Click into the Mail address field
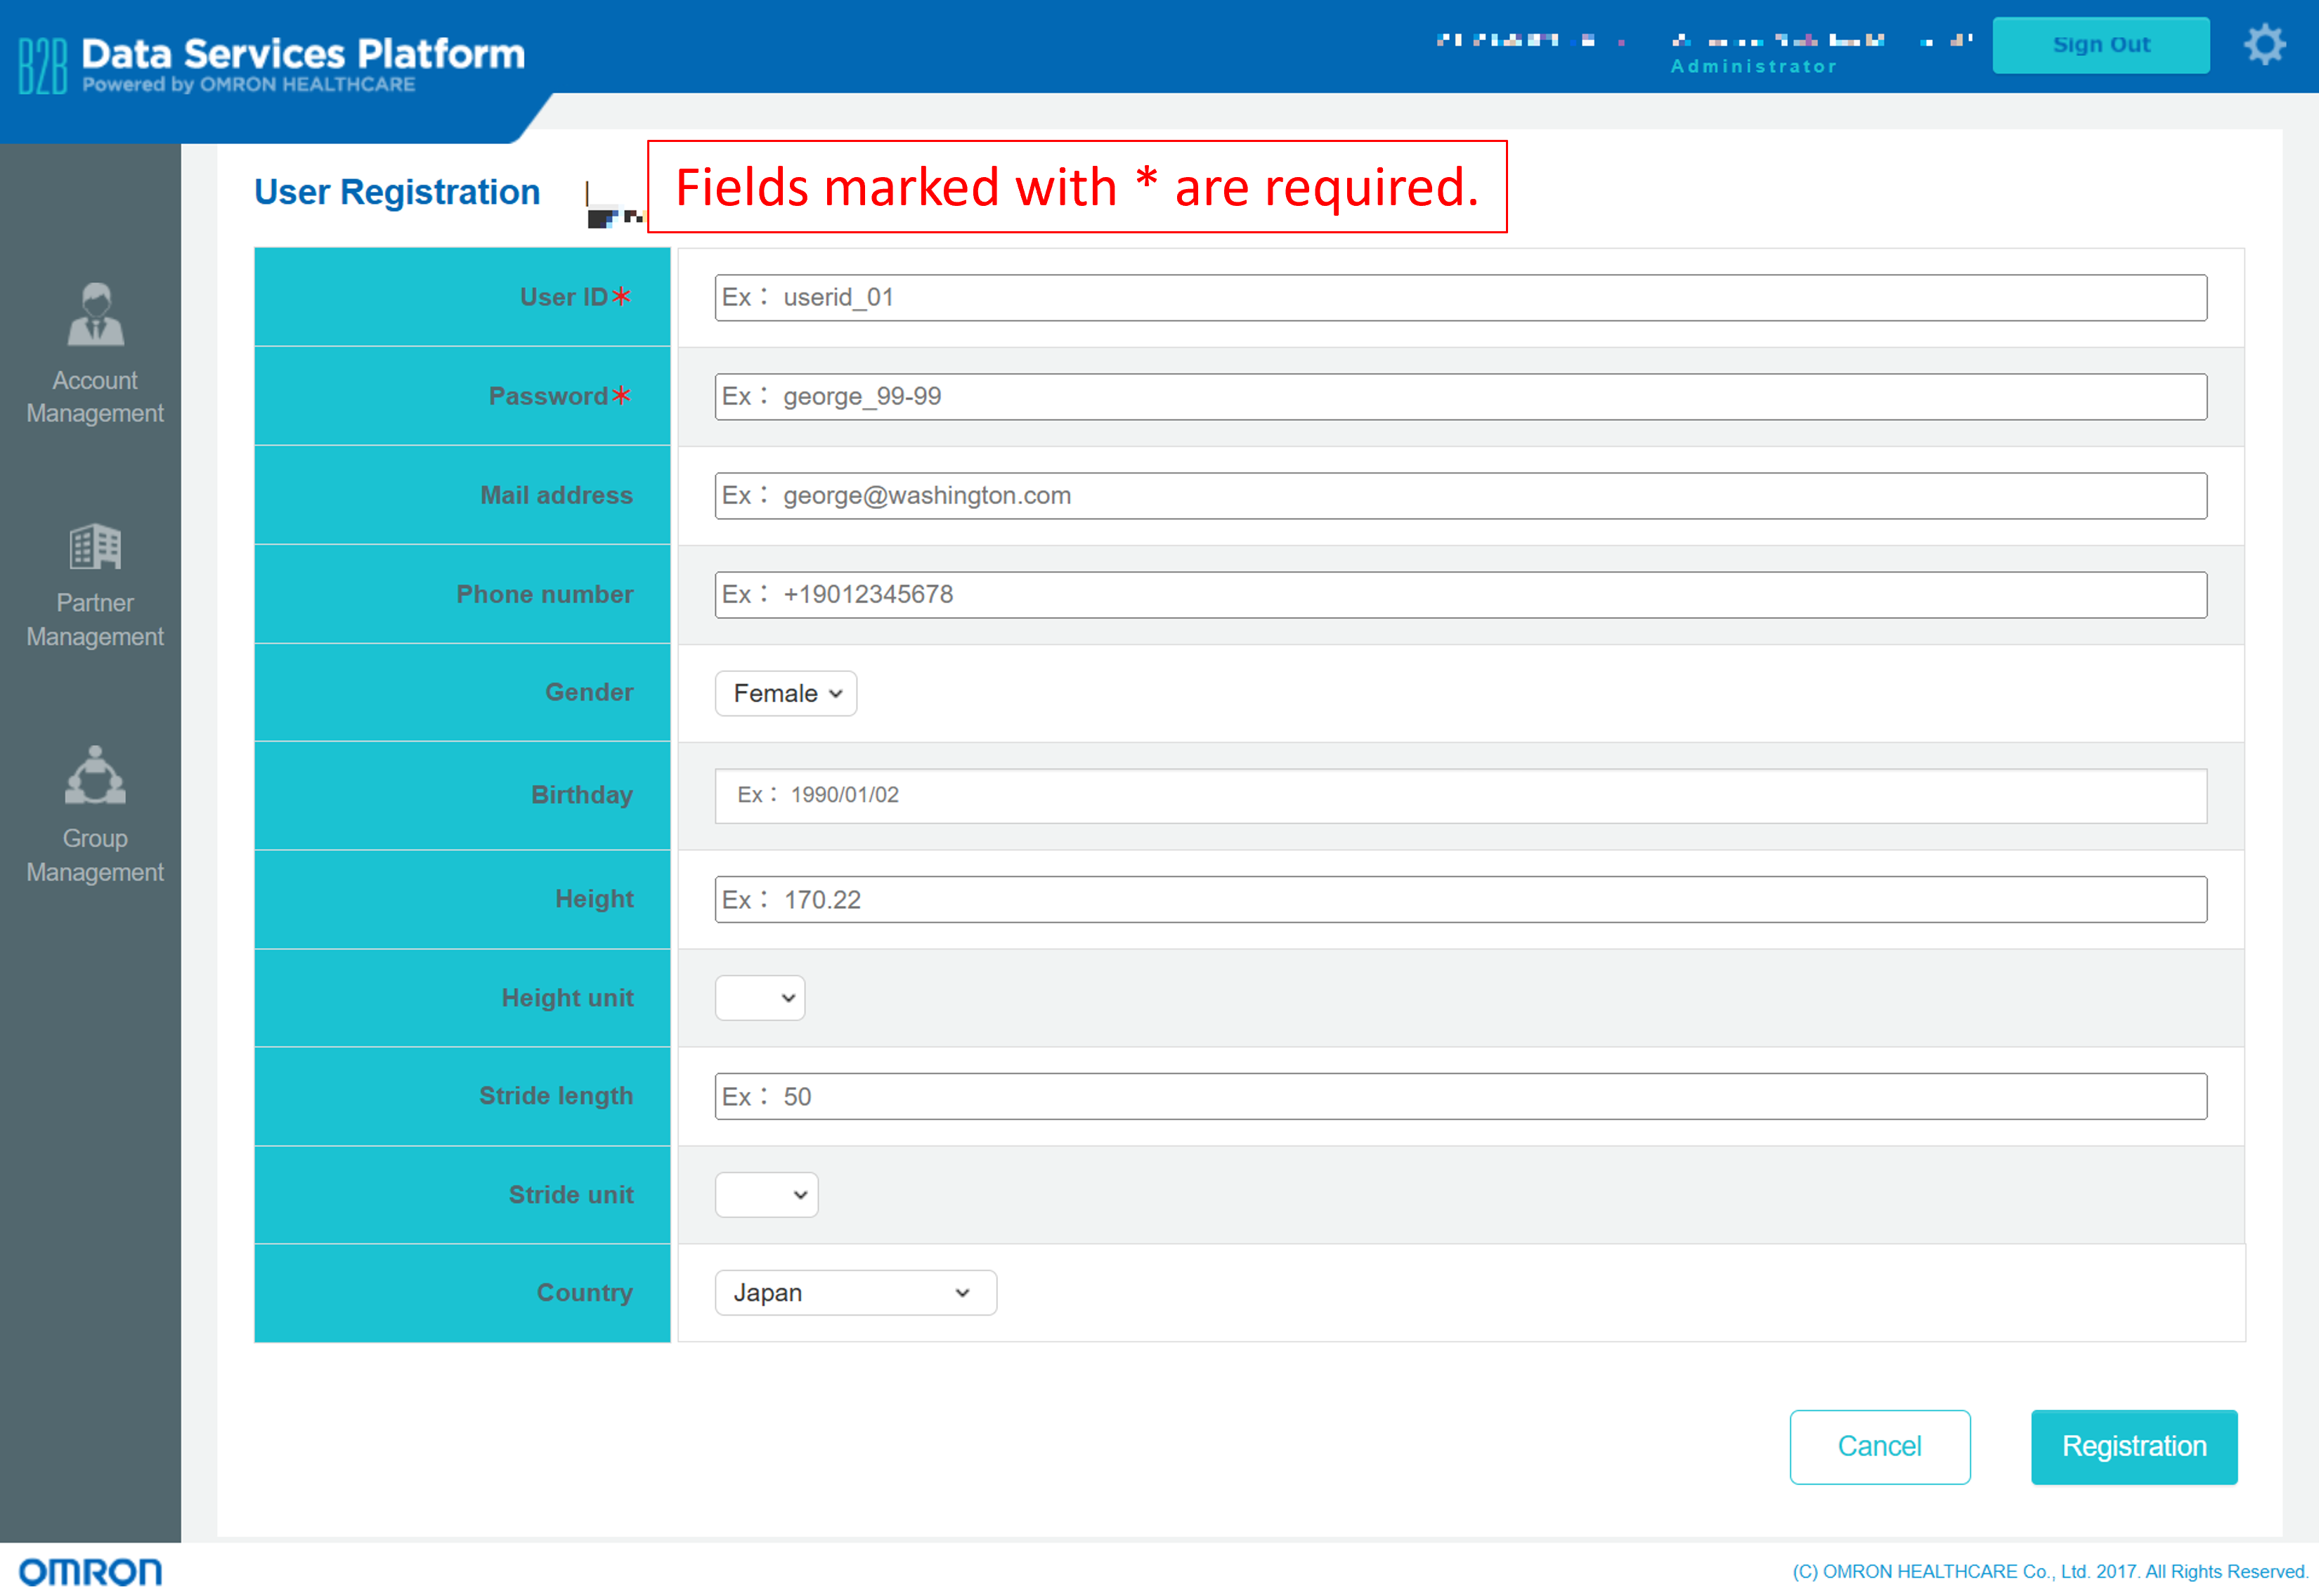The width and height of the screenshot is (2319, 1596). 1460,496
